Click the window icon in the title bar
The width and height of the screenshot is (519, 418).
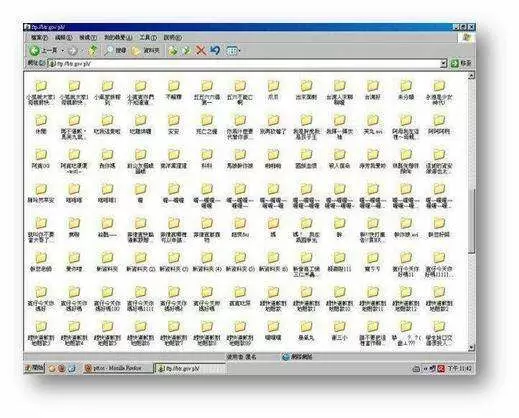[27, 27]
